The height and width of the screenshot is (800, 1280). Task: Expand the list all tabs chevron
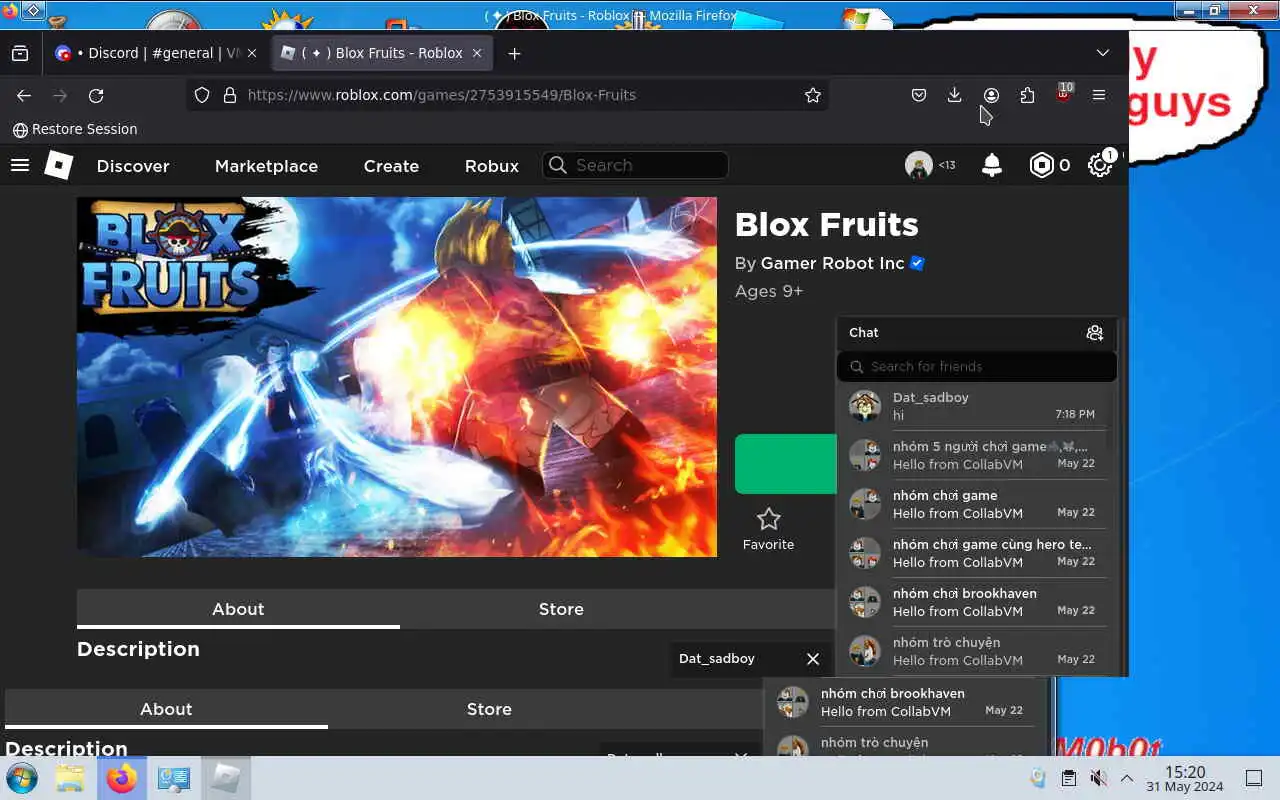(x=1102, y=53)
